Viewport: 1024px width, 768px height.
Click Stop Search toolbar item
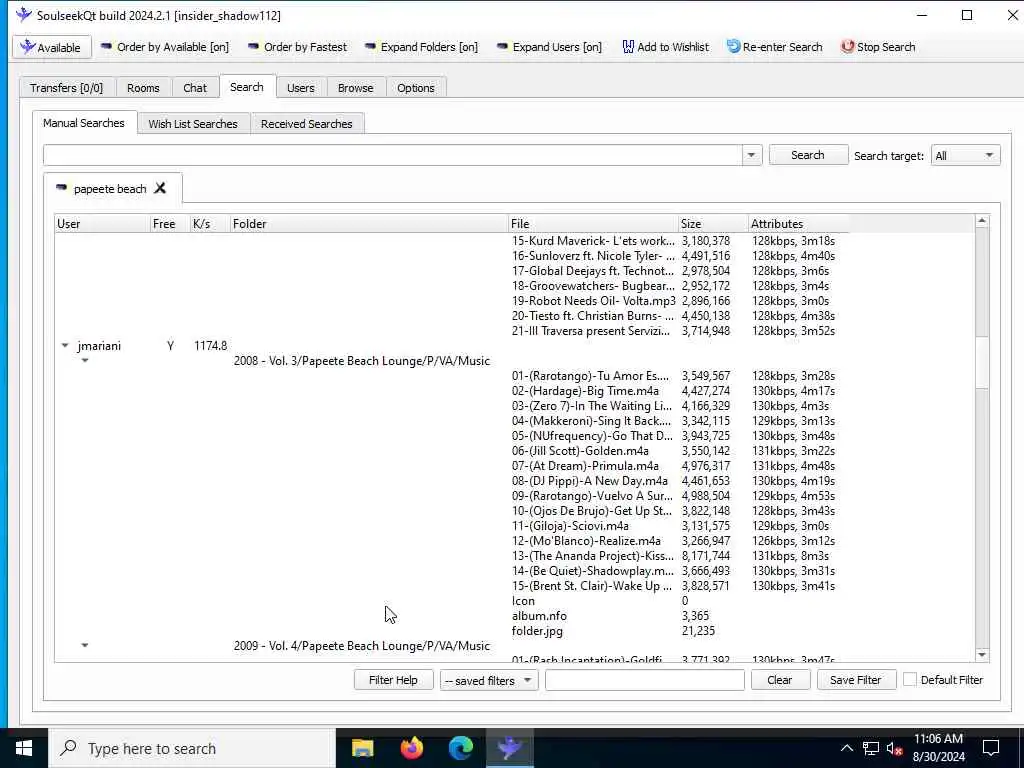point(878,47)
